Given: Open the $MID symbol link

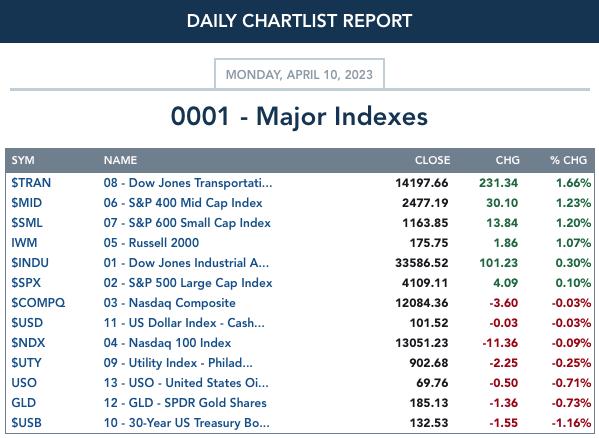Looking at the screenshot, I should click(26, 203).
